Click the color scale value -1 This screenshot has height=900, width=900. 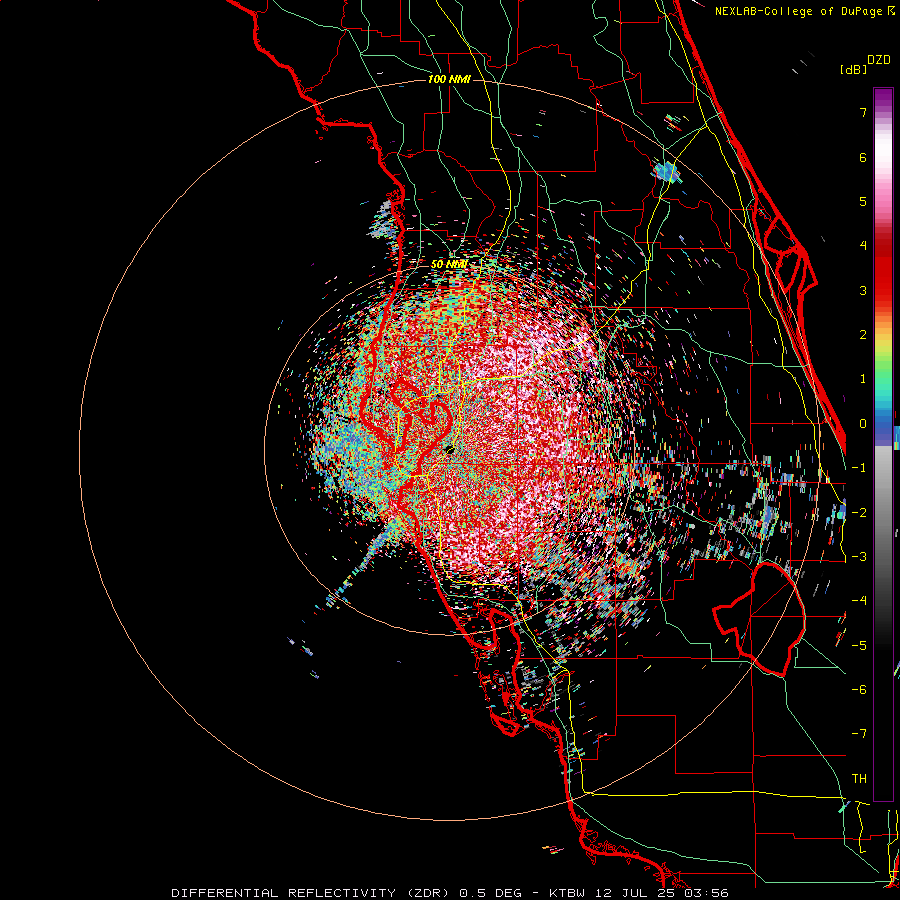tap(859, 468)
